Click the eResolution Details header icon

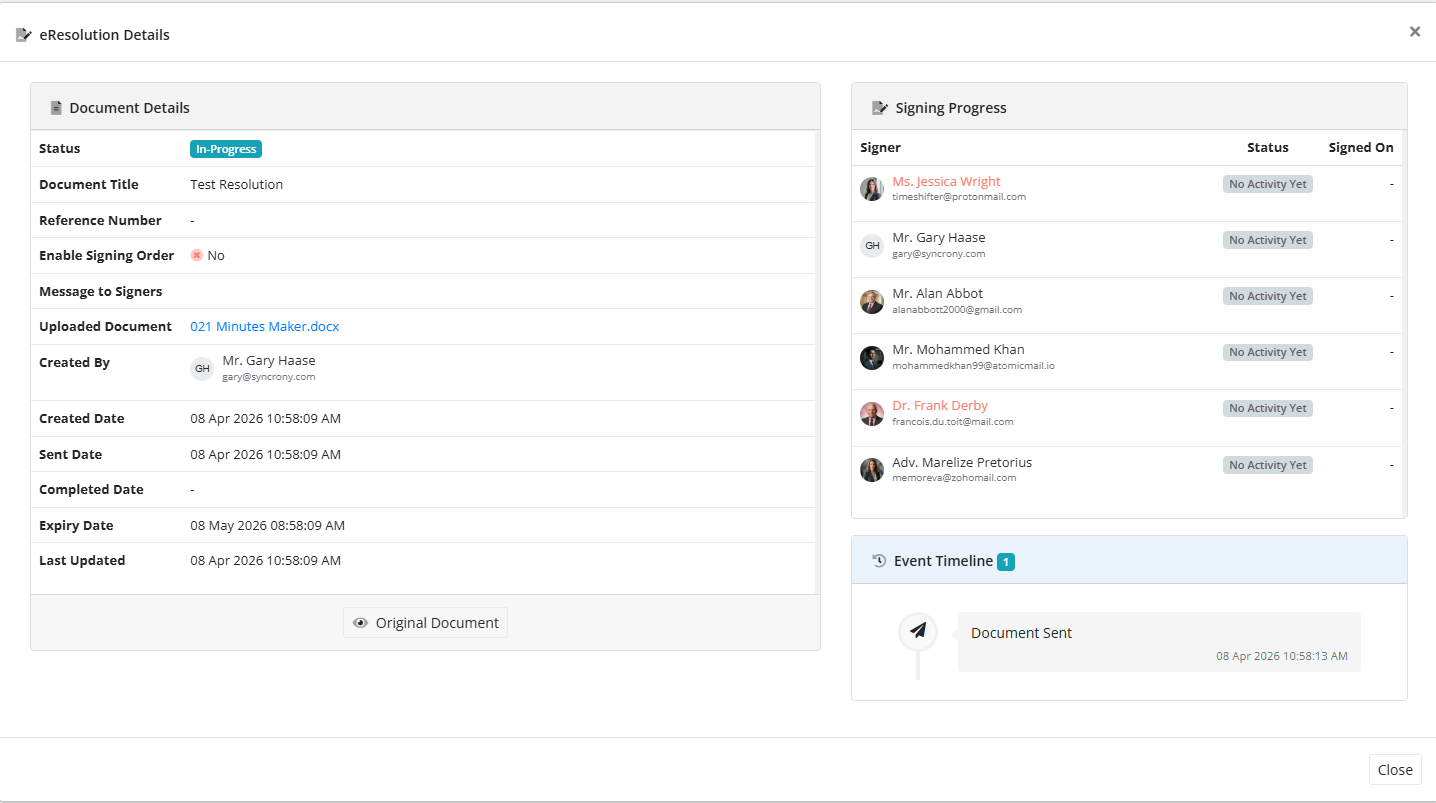(x=21, y=33)
